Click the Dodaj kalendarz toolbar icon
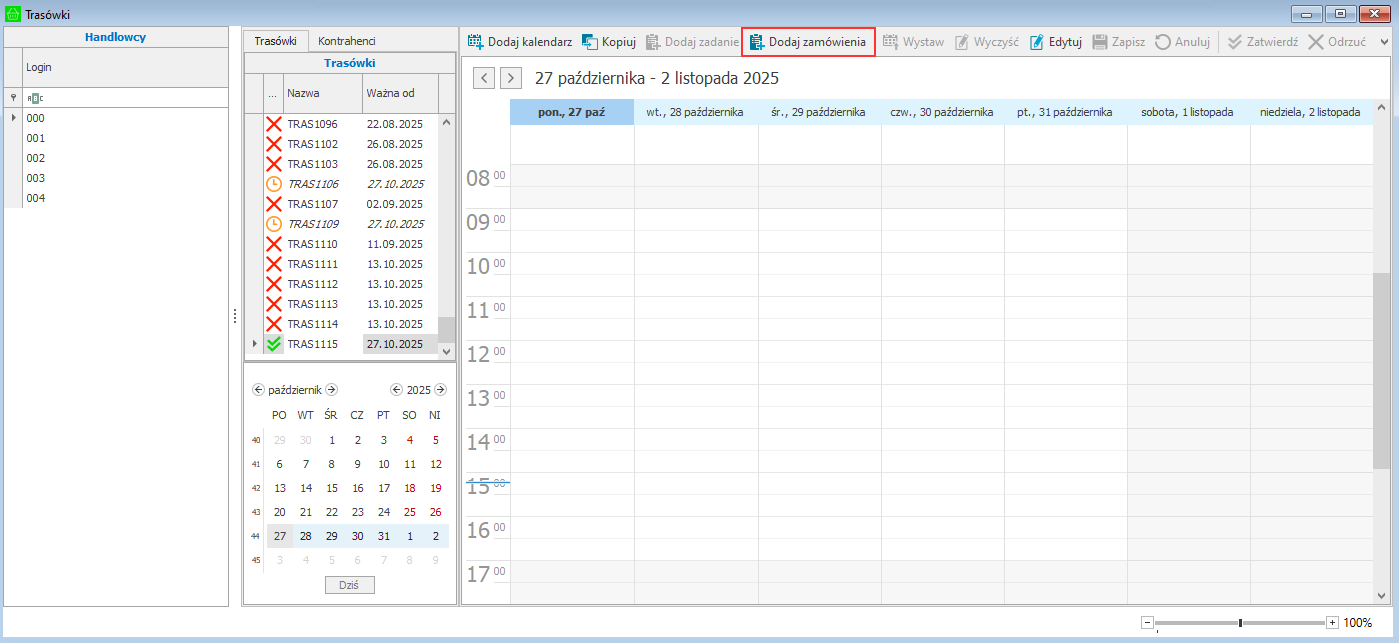 (476, 42)
